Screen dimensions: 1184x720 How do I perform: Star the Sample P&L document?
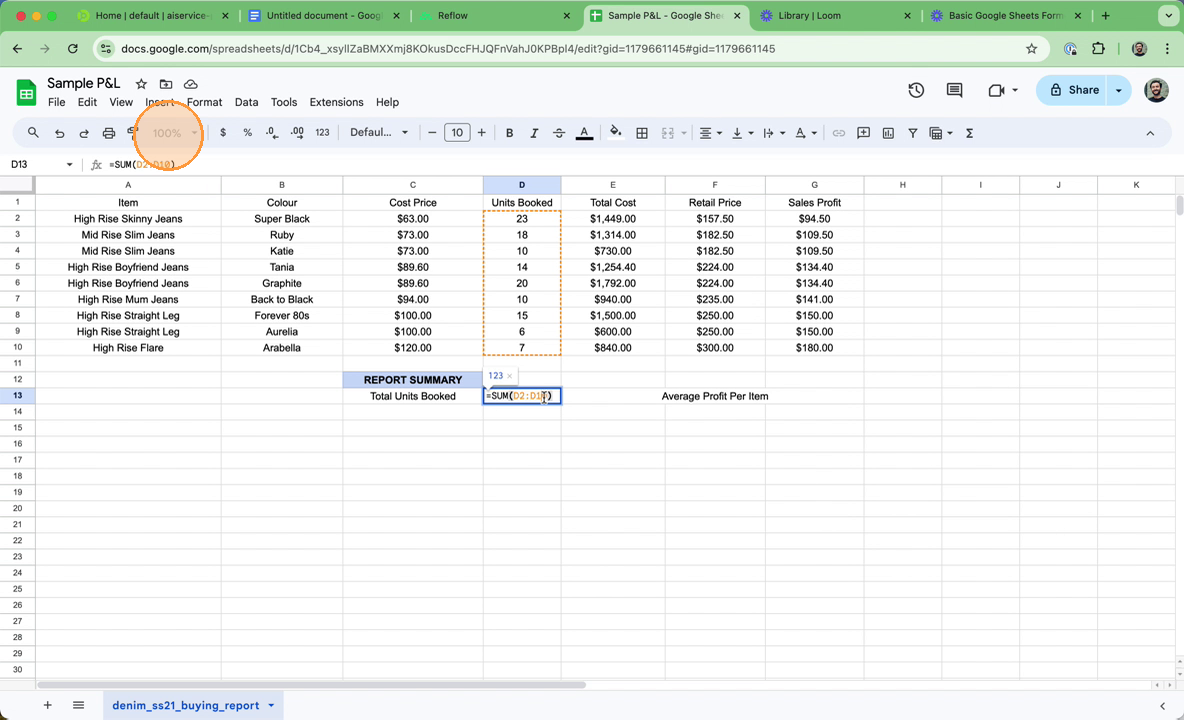pos(141,84)
